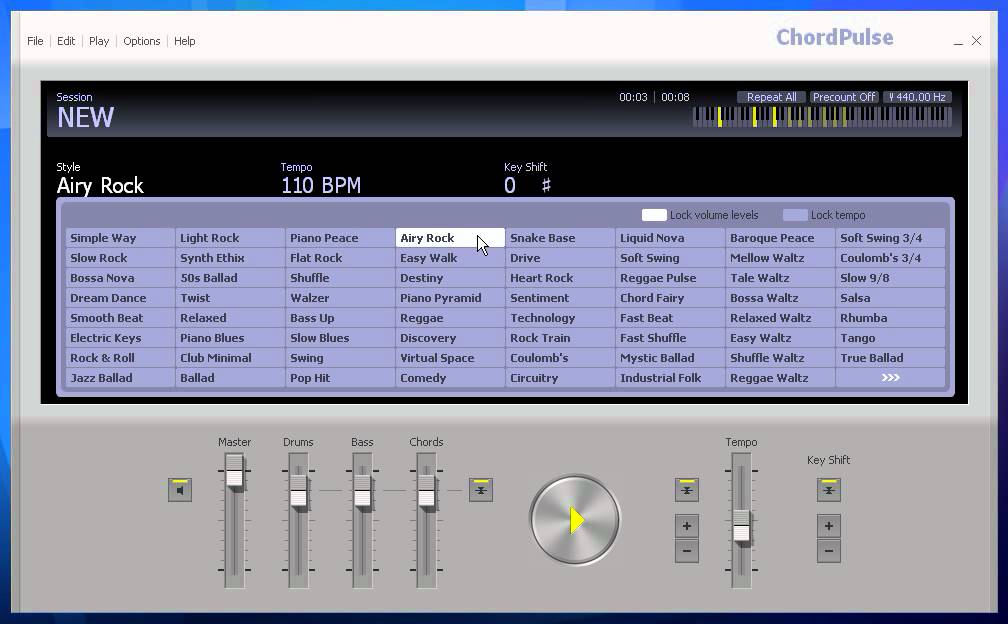Pick the Liquid Nova style
The height and width of the screenshot is (624, 1008).
pos(670,238)
